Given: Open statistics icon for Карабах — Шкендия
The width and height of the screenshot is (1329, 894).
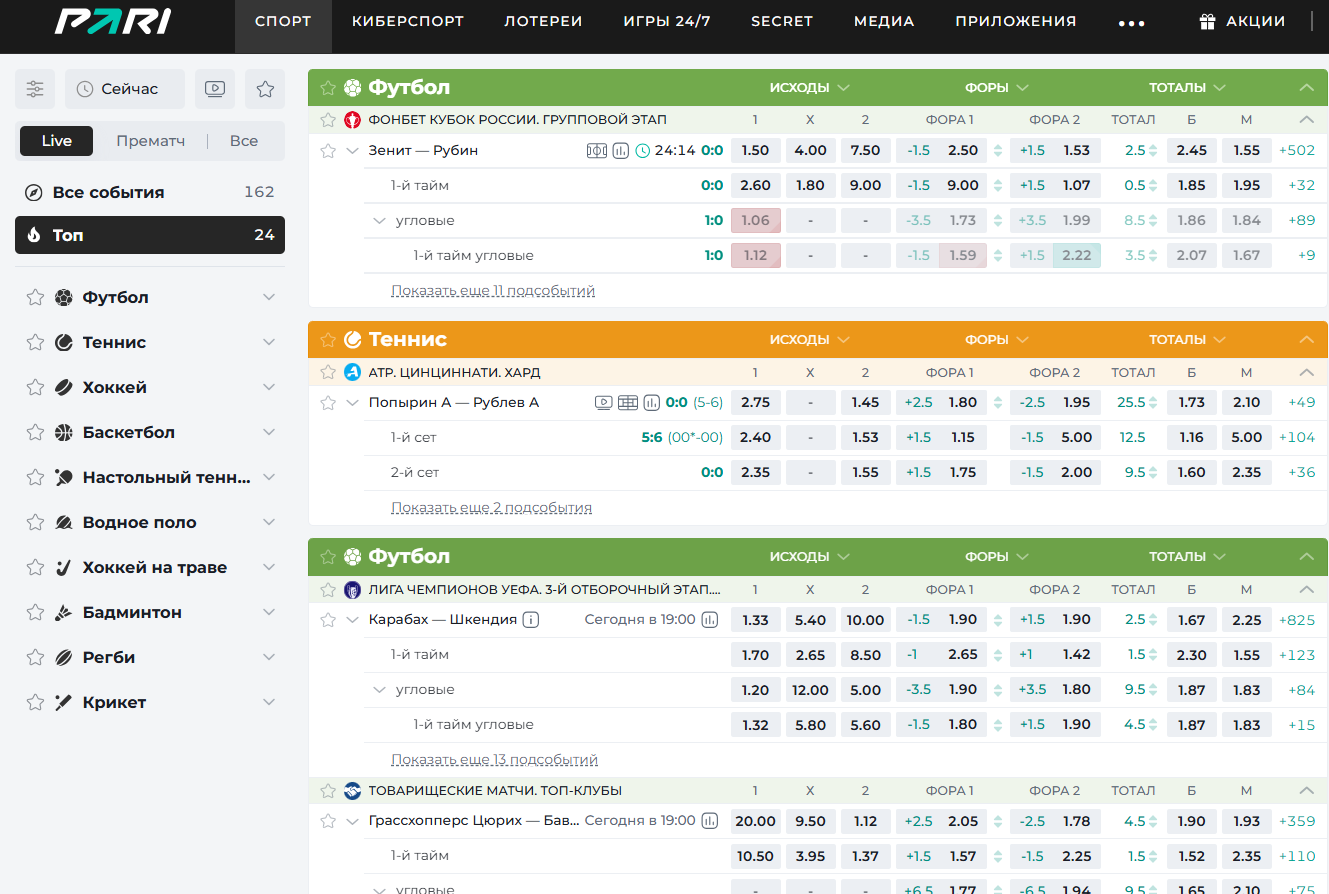Looking at the screenshot, I should 710,620.
